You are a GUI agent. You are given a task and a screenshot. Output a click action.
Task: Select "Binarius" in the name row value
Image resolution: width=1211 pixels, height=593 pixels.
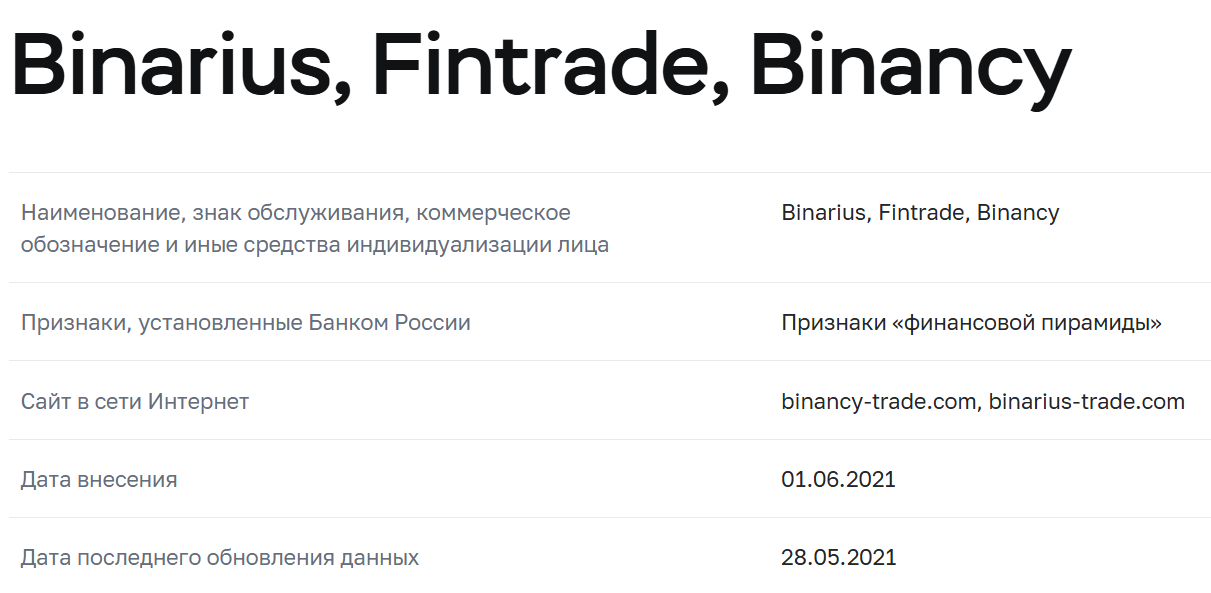pyautogui.click(x=824, y=213)
